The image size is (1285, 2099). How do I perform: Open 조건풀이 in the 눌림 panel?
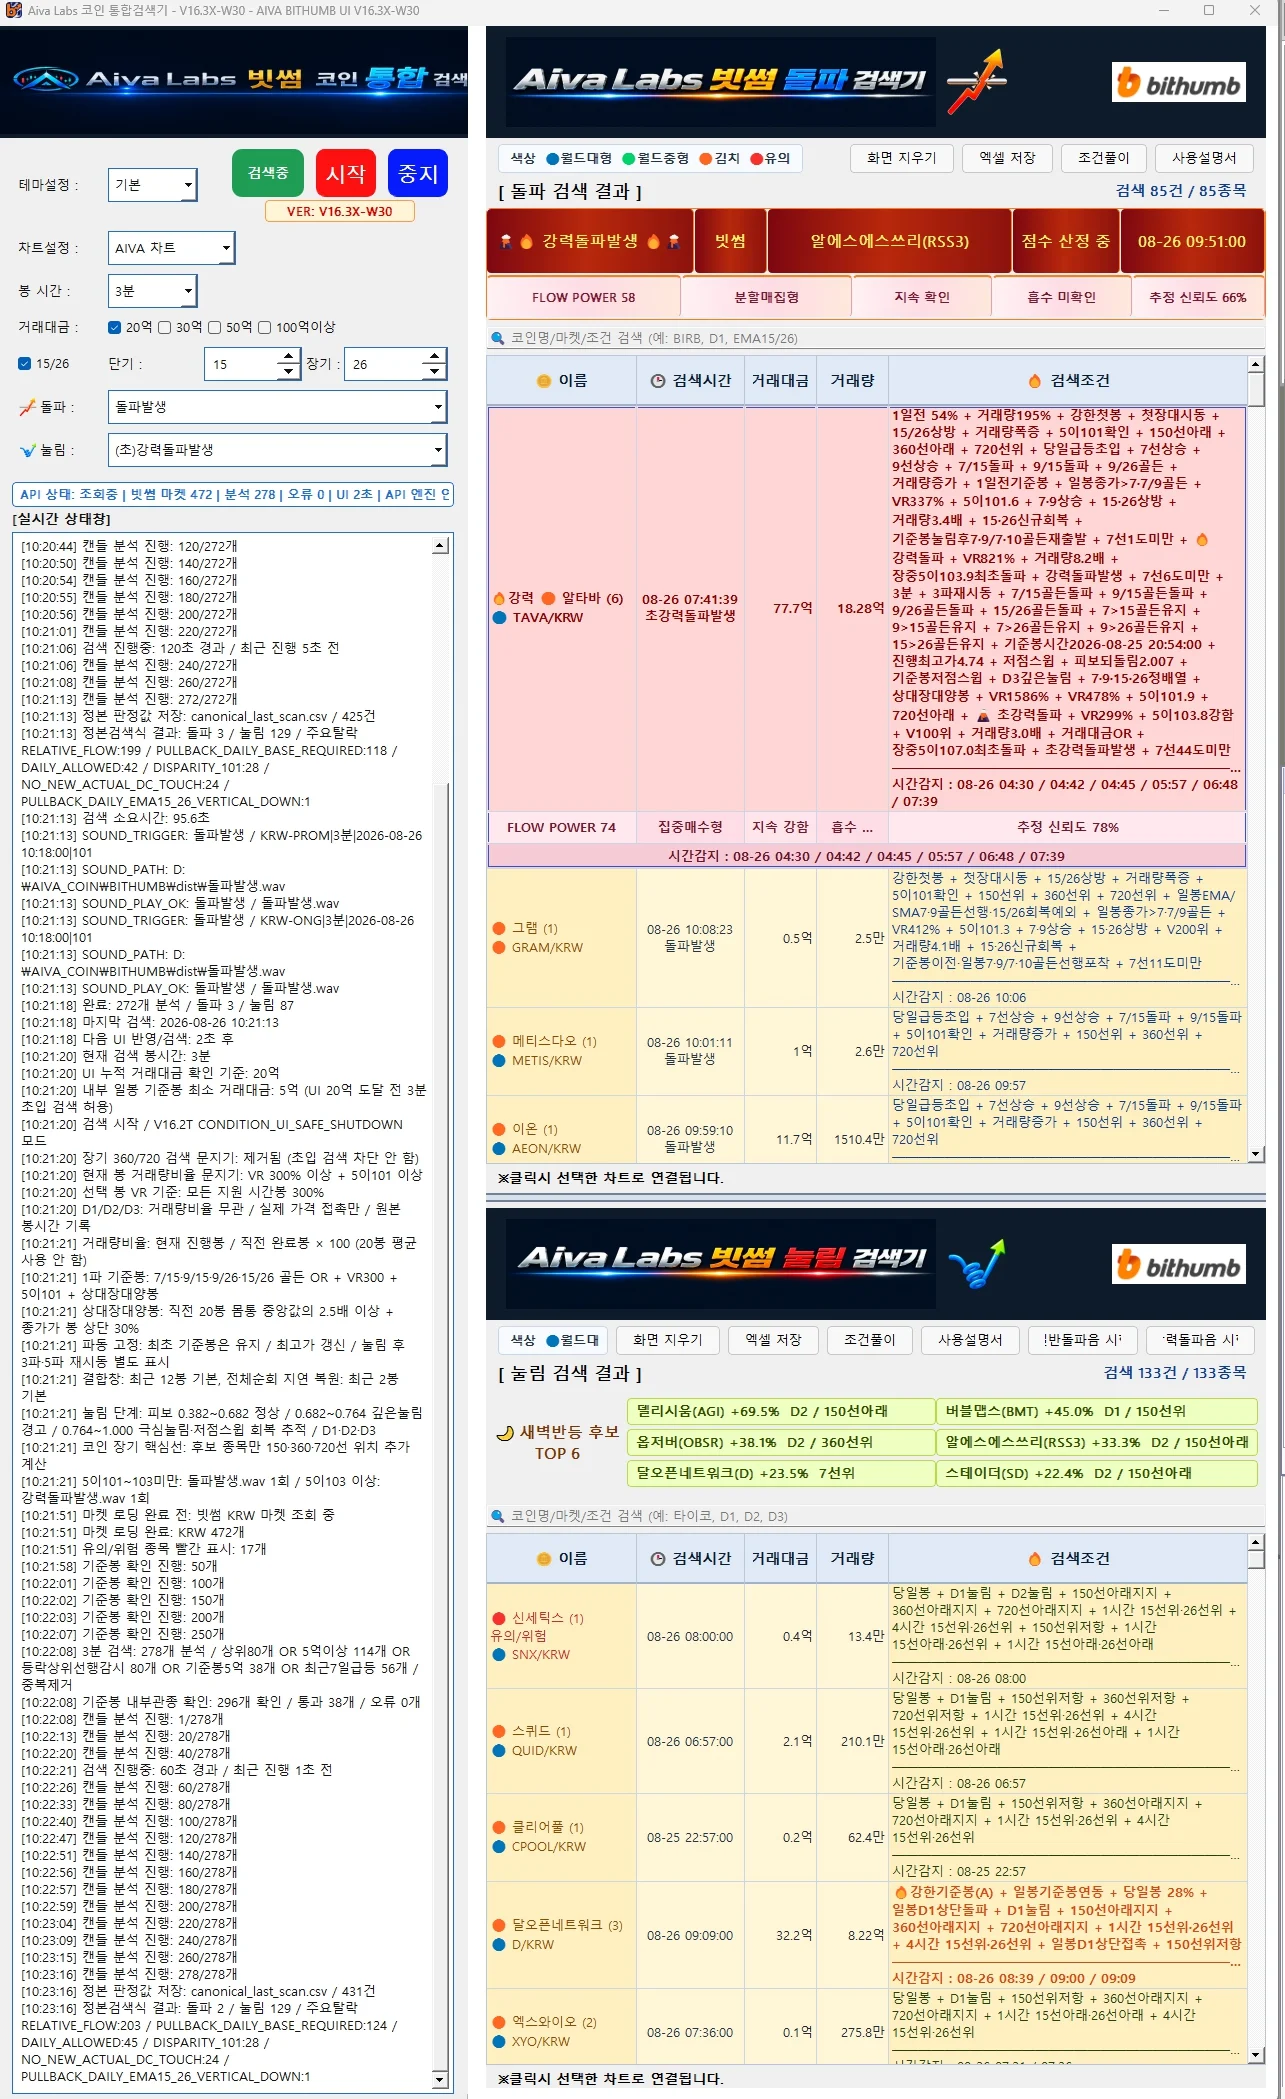click(870, 1340)
